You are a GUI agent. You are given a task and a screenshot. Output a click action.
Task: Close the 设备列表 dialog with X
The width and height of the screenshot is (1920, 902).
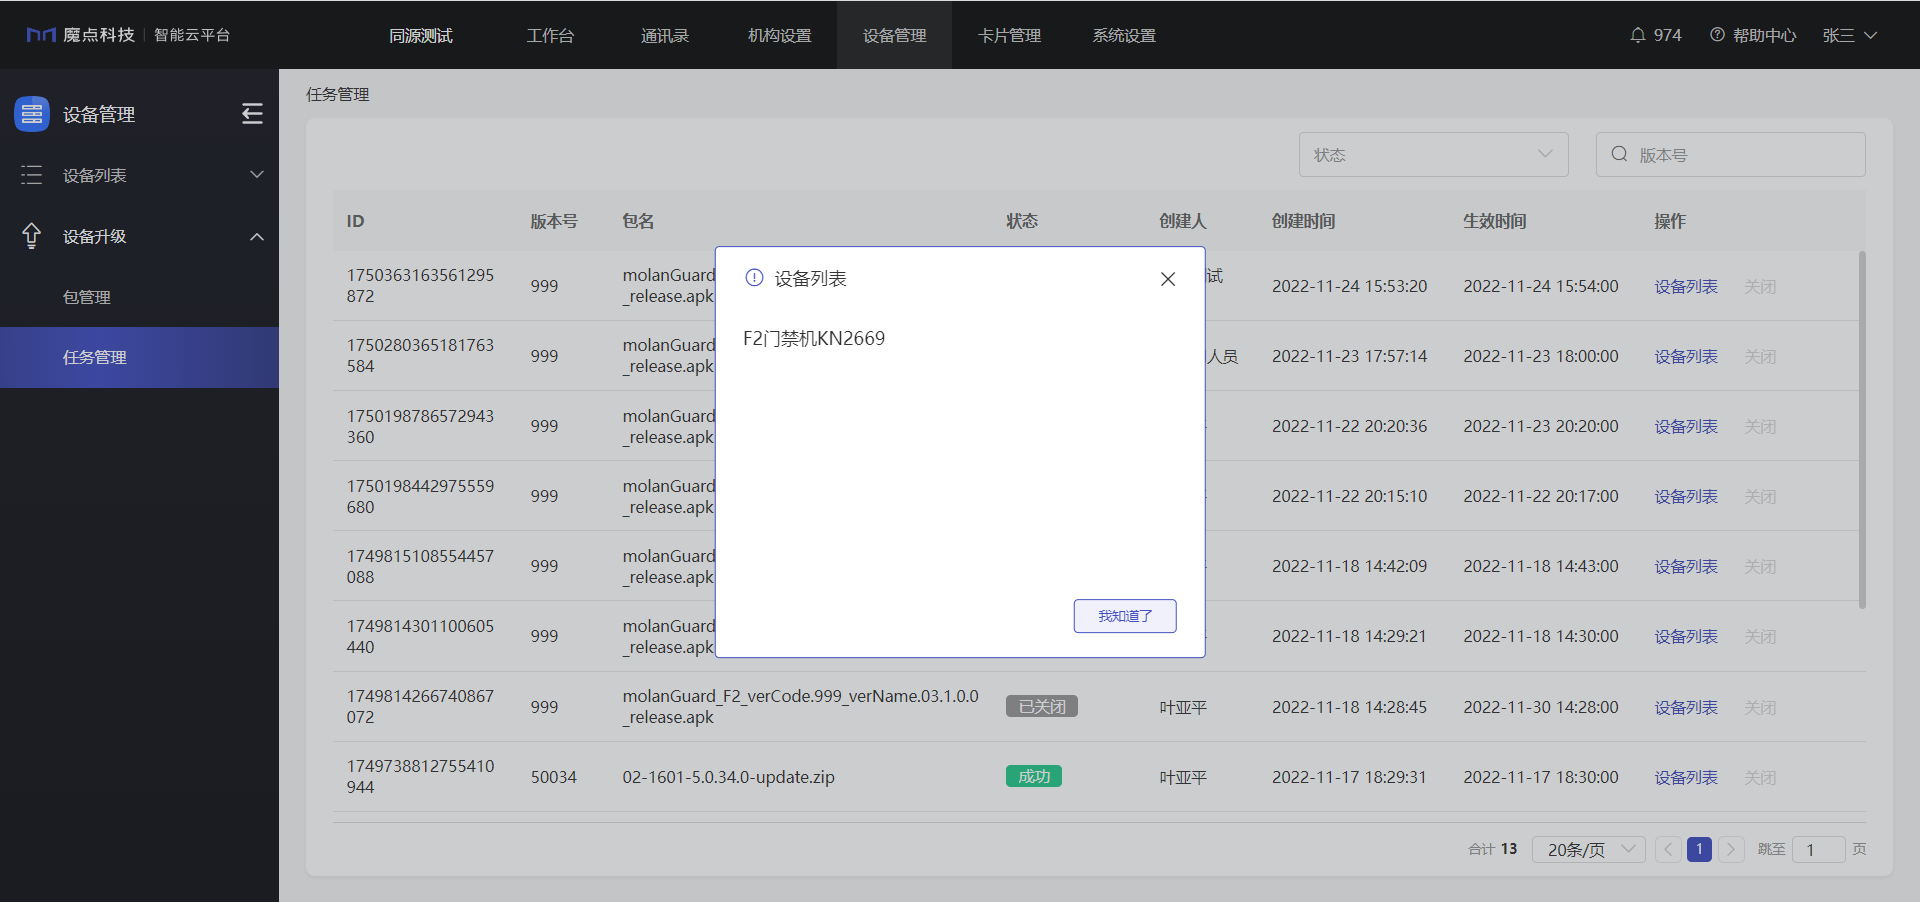click(1167, 279)
